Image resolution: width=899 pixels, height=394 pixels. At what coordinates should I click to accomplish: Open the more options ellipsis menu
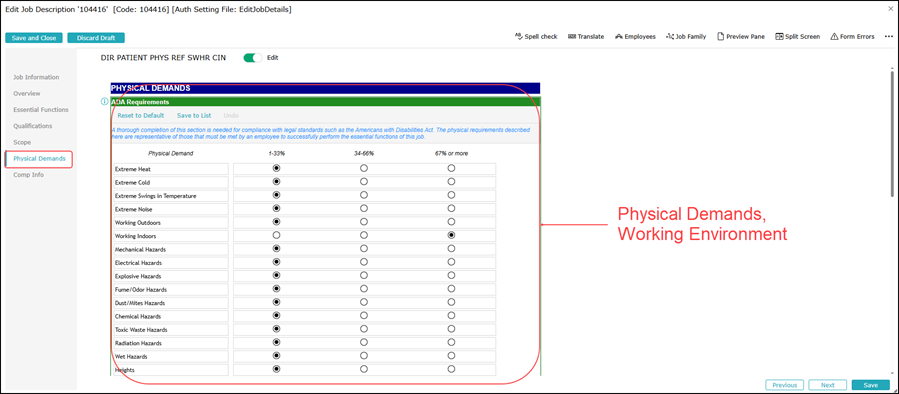pos(888,36)
